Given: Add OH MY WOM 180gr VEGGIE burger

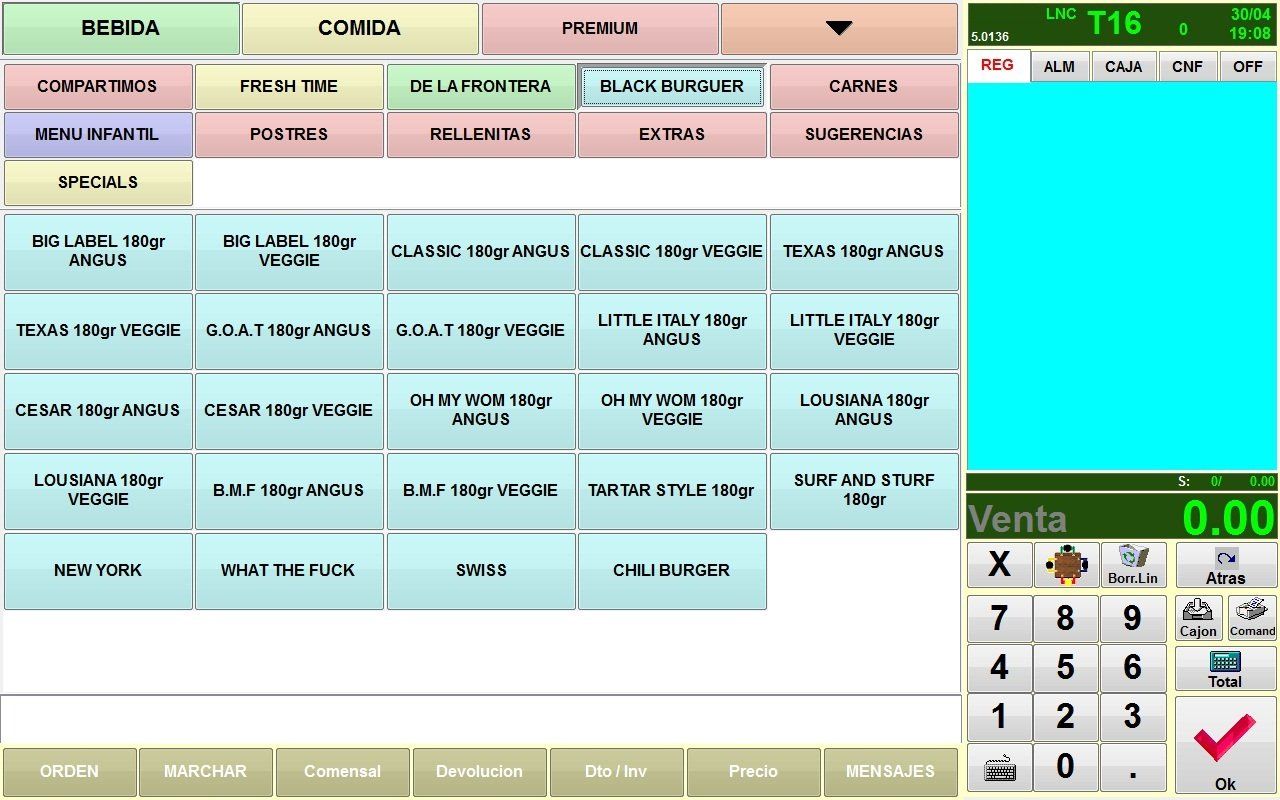Looking at the screenshot, I should click(672, 411).
